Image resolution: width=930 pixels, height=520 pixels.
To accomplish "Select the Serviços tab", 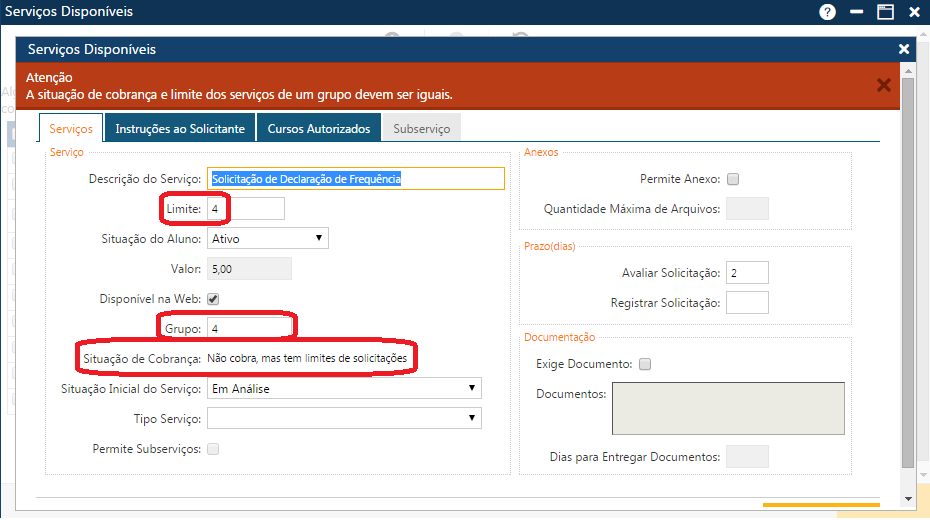I will click(71, 129).
